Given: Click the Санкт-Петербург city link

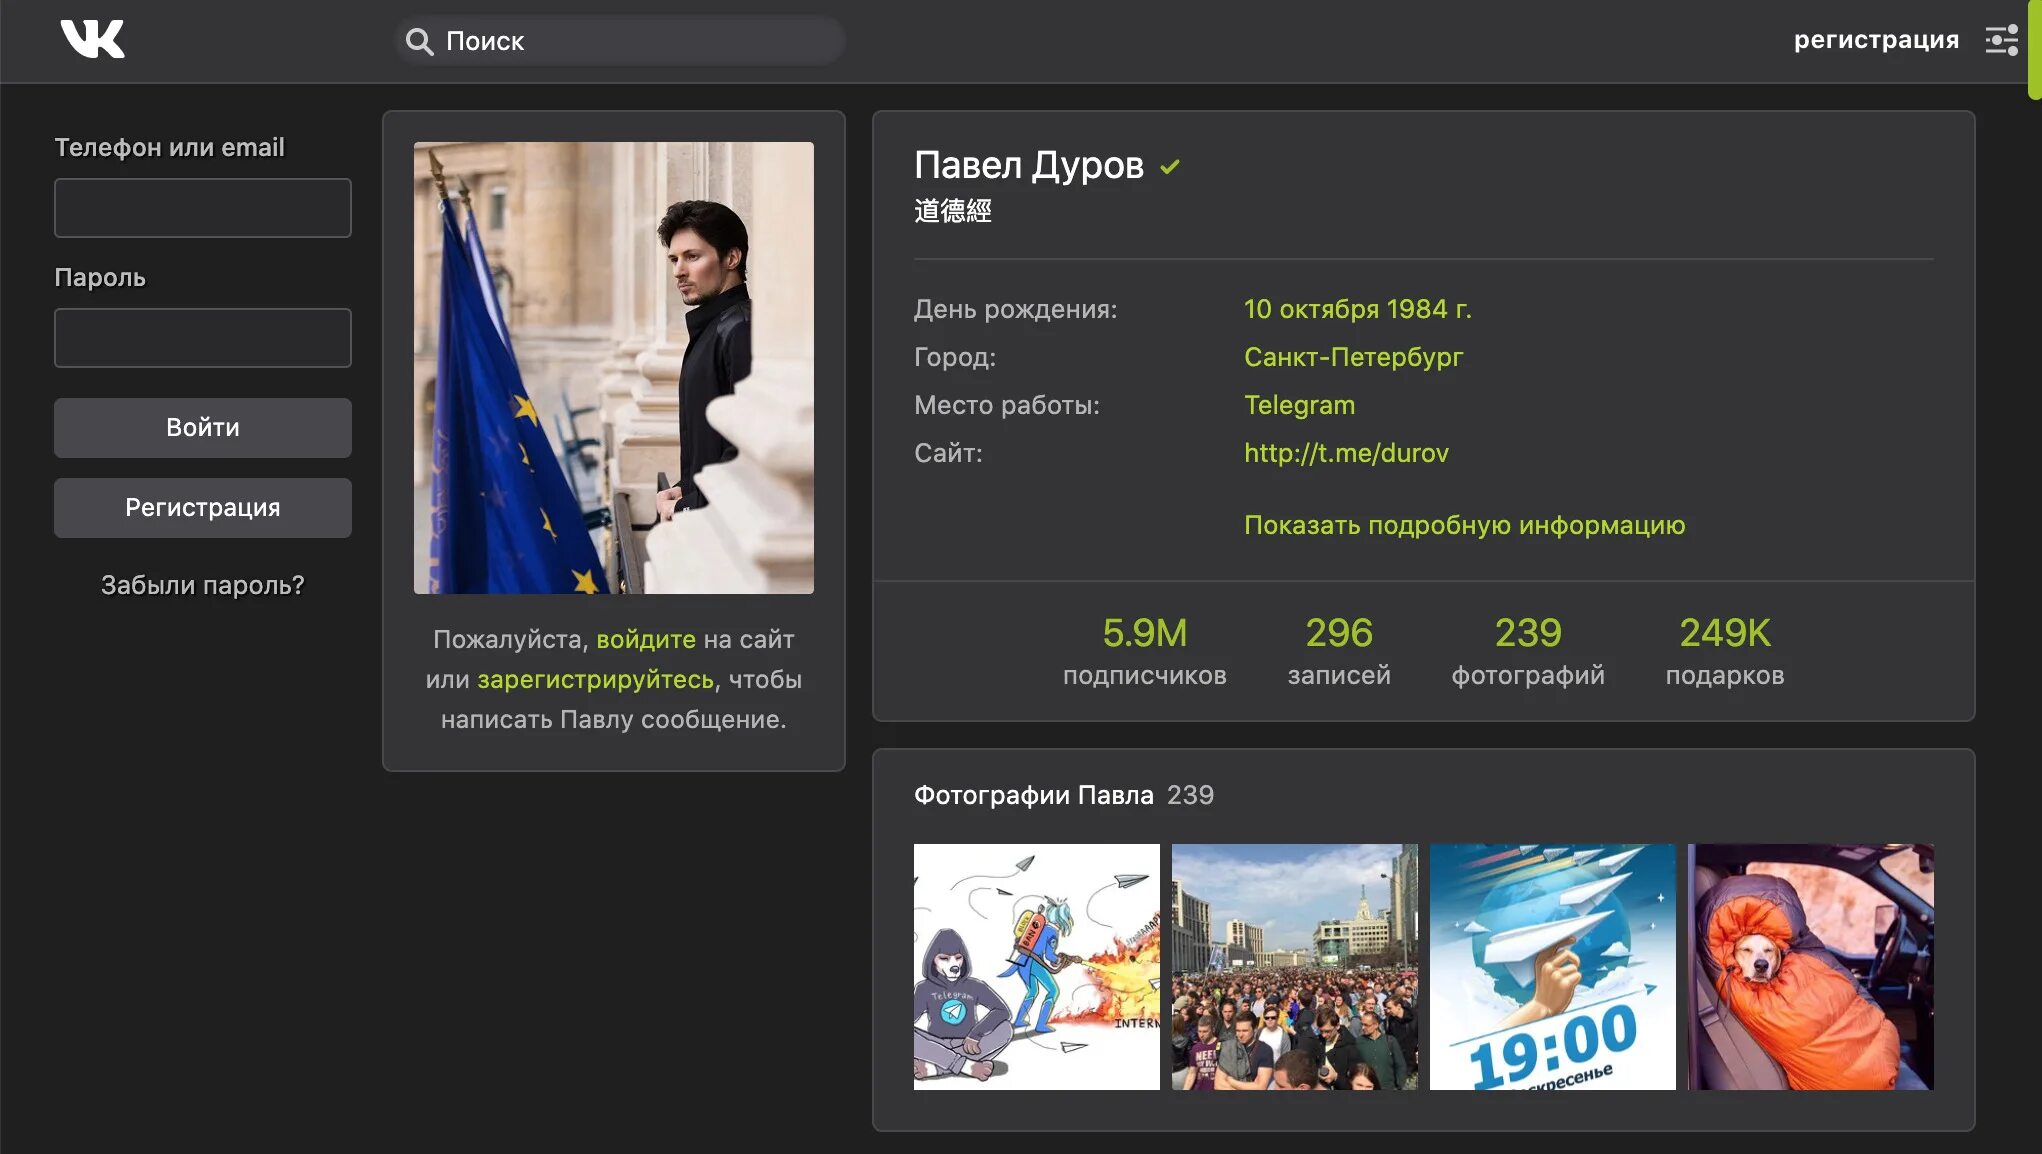Looking at the screenshot, I should pyautogui.click(x=1353, y=357).
